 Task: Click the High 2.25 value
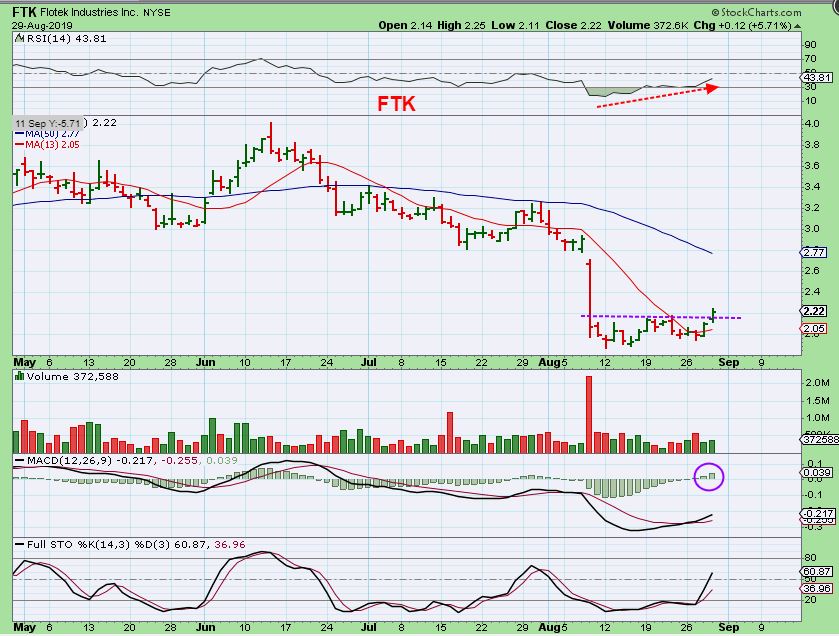pos(462,25)
